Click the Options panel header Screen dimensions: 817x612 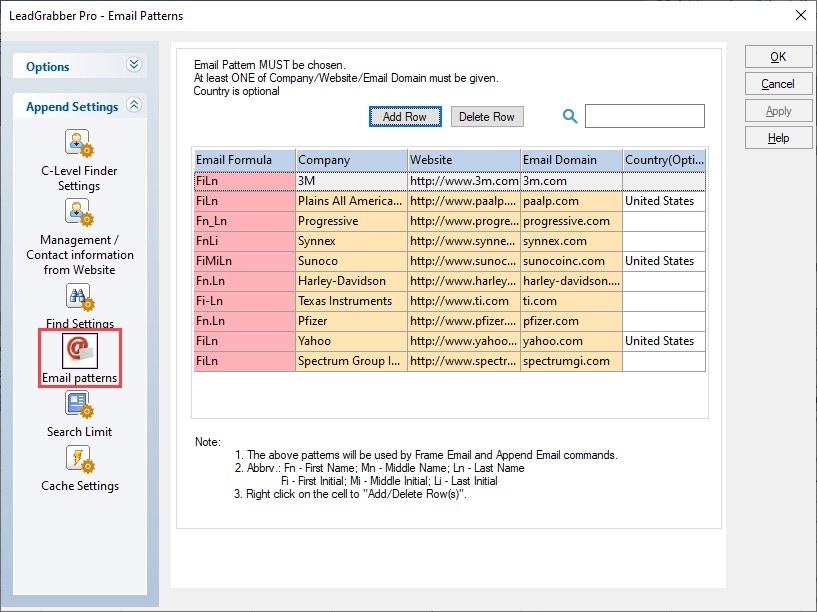tap(80, 66)
